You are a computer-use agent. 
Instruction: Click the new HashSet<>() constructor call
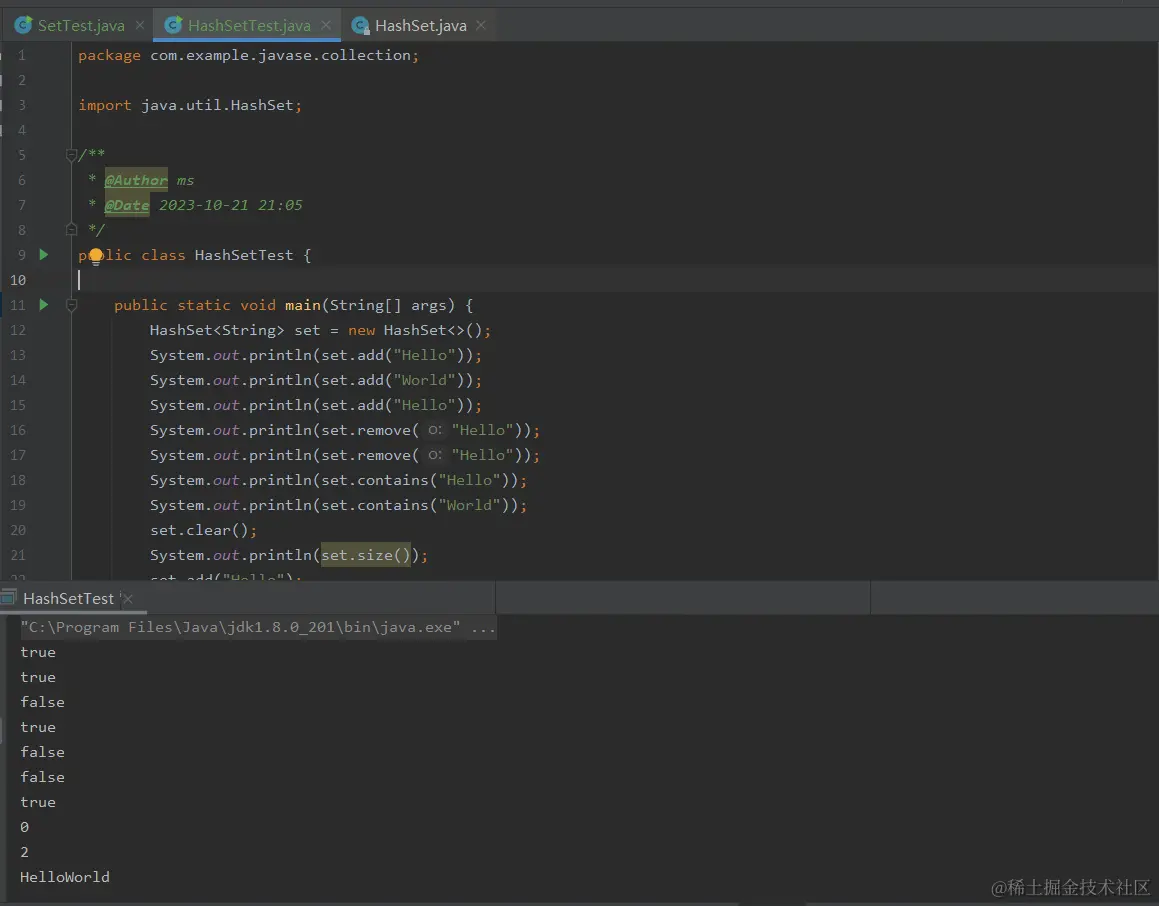tap(415, 330)
